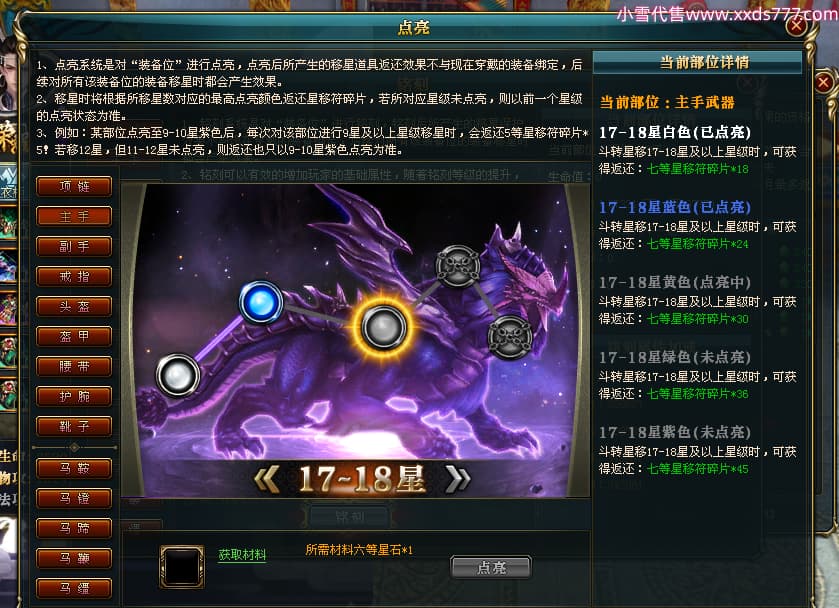Close the 点亮 dialog window
The image size is (839, 608).
(x=796, y=25)
